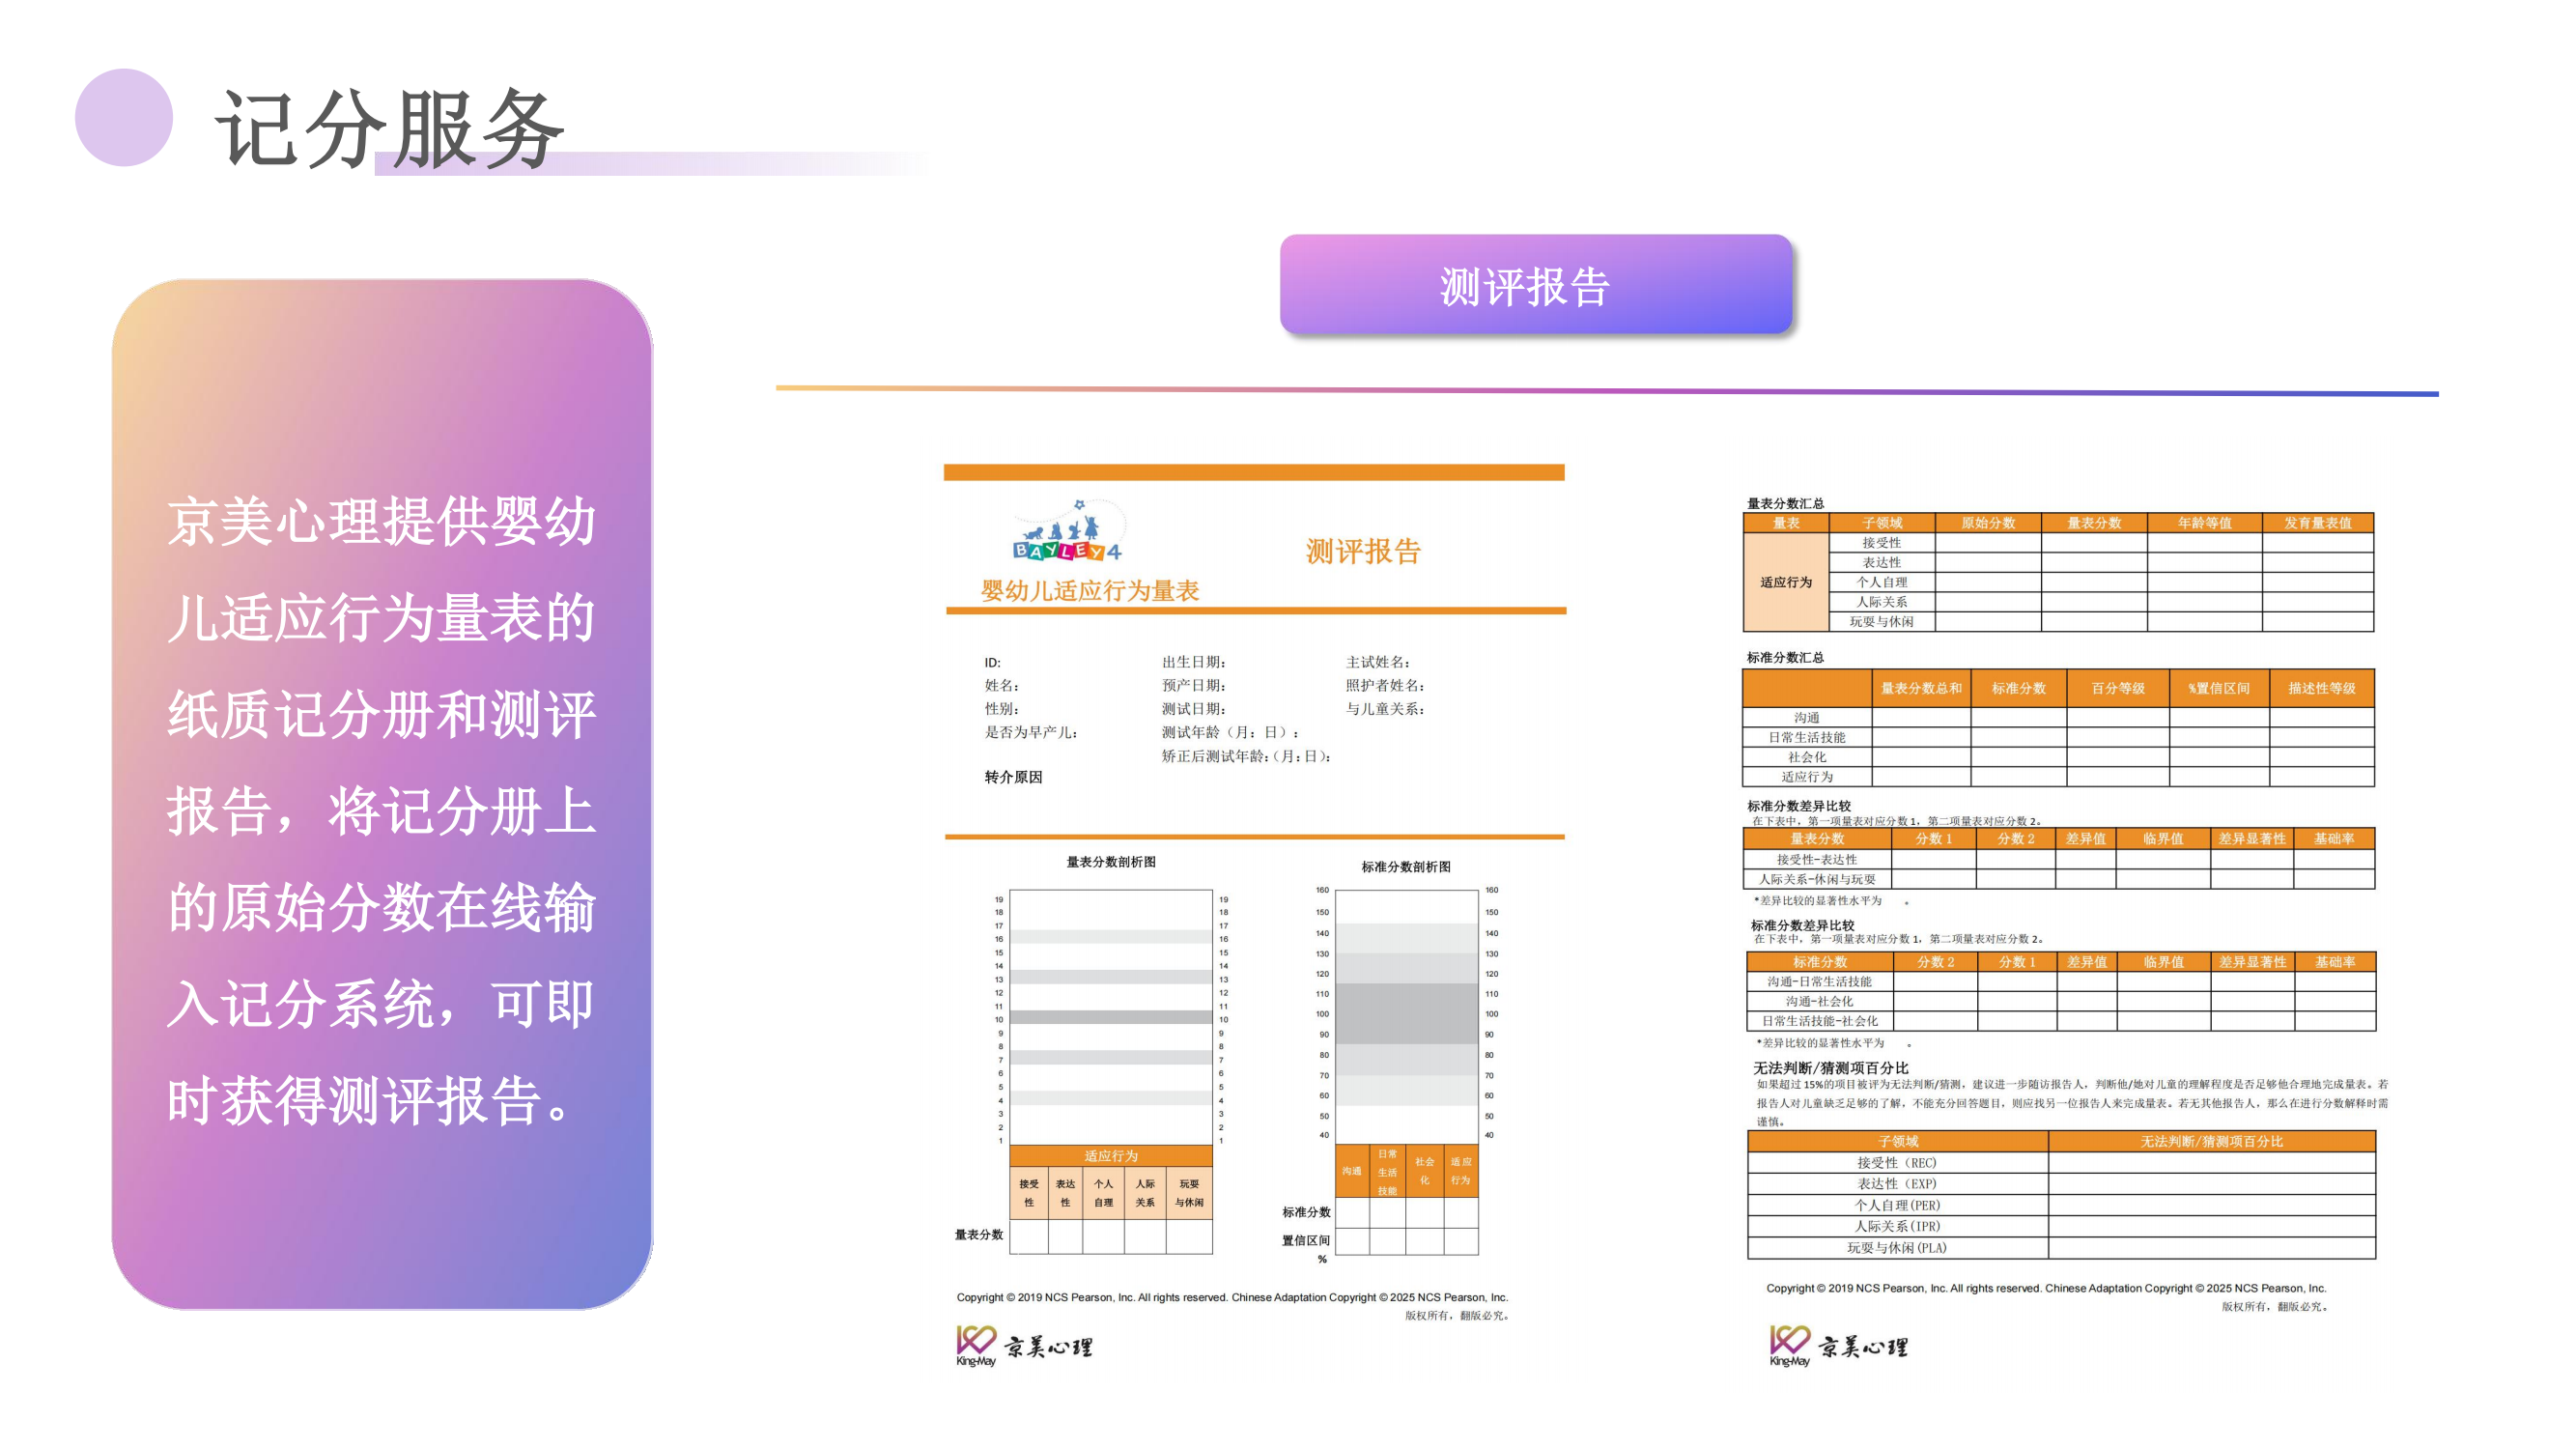Click the Bayley-4 logo image
The height and width of the screenshot is (1449, 2576).
[x=1067, y=532]
